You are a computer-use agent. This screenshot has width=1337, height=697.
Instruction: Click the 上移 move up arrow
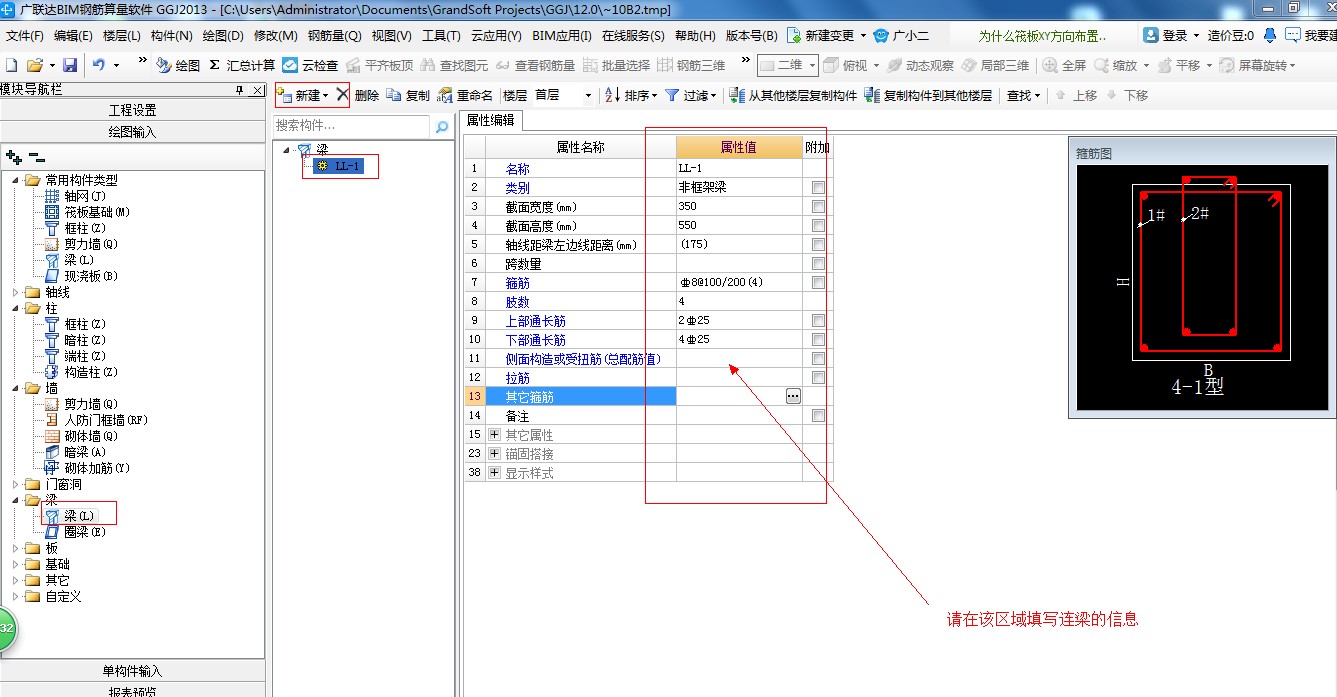tap(1060, 95)
